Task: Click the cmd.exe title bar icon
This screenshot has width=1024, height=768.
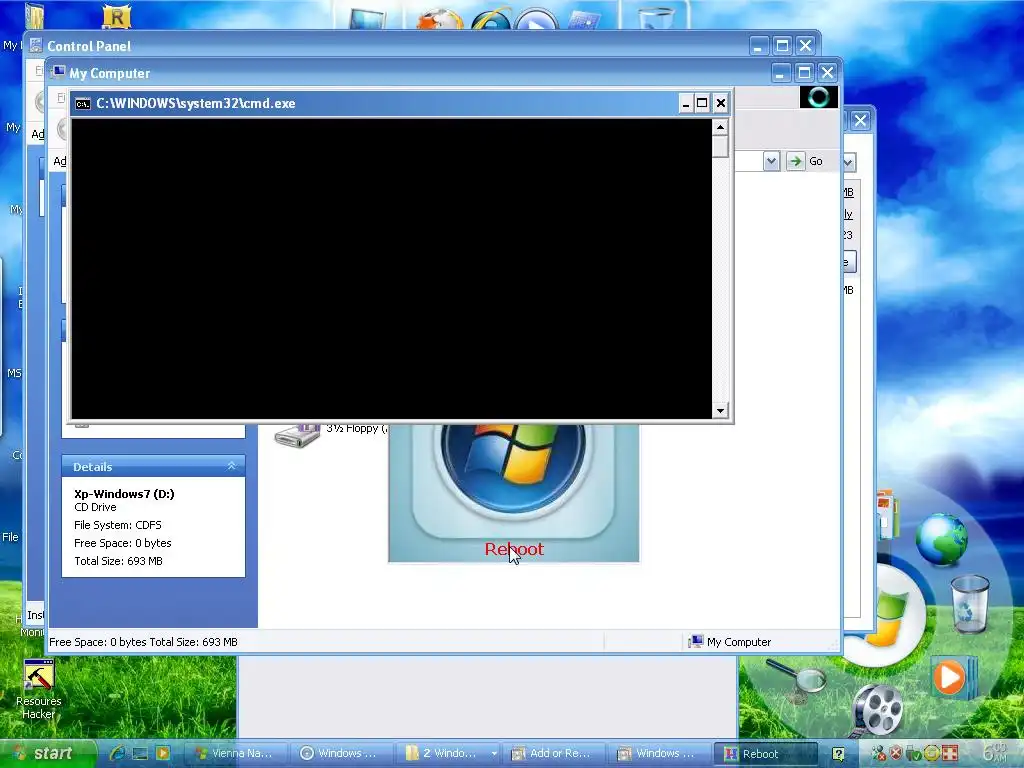Action: point(83,104)
